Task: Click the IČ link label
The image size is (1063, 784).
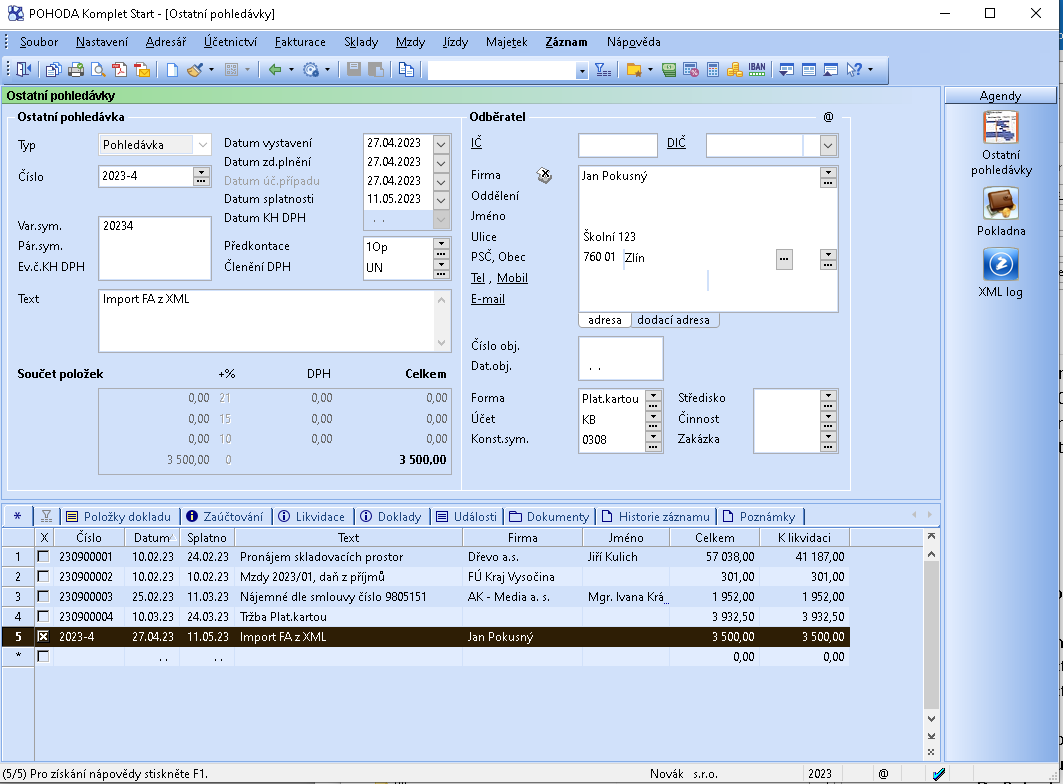Action: 477,142
